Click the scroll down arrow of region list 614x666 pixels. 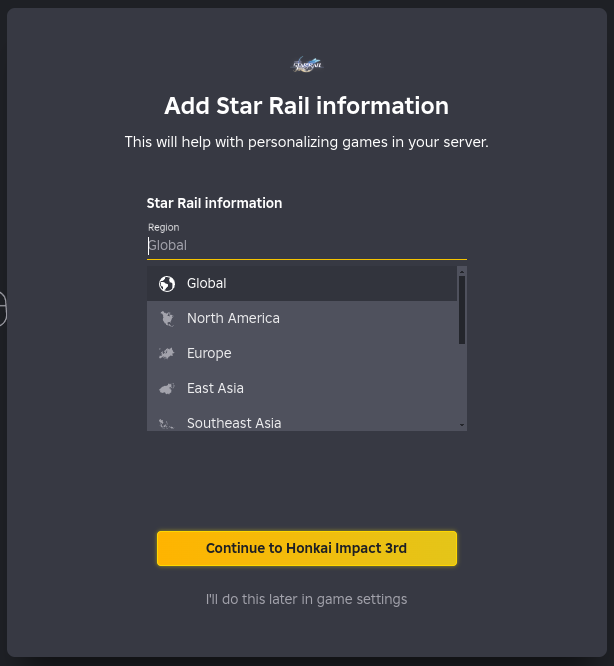462,425
